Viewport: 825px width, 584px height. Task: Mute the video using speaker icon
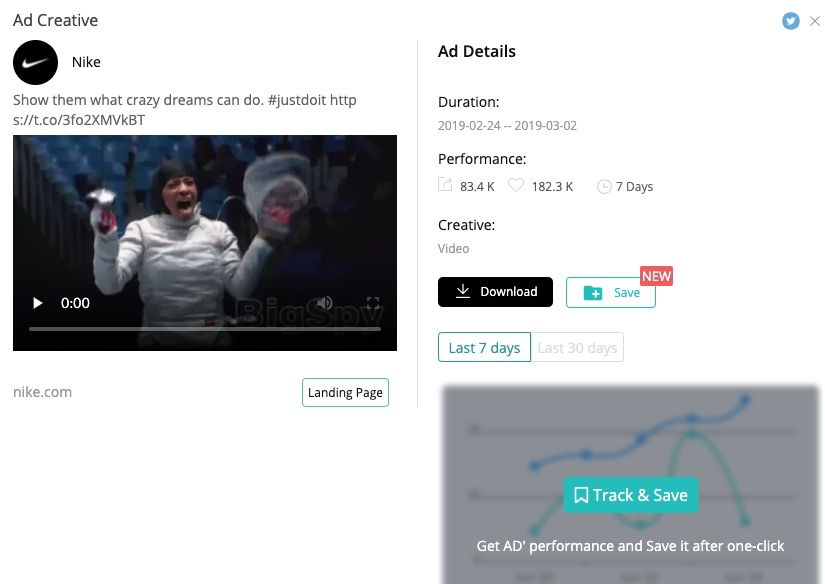325,303
